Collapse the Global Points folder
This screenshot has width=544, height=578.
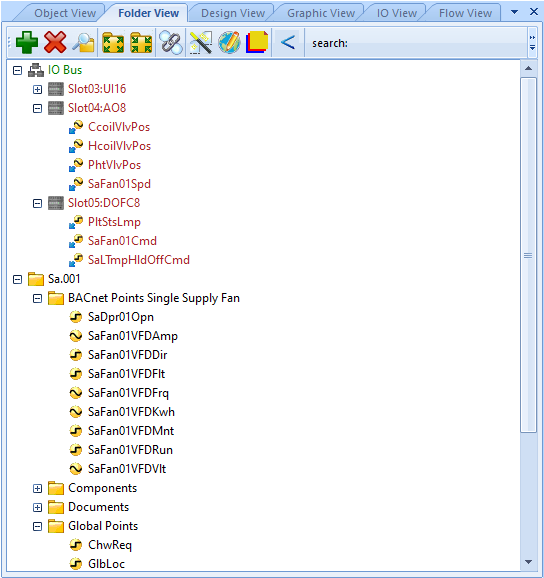pyautogui.click(x=37, y=526)
